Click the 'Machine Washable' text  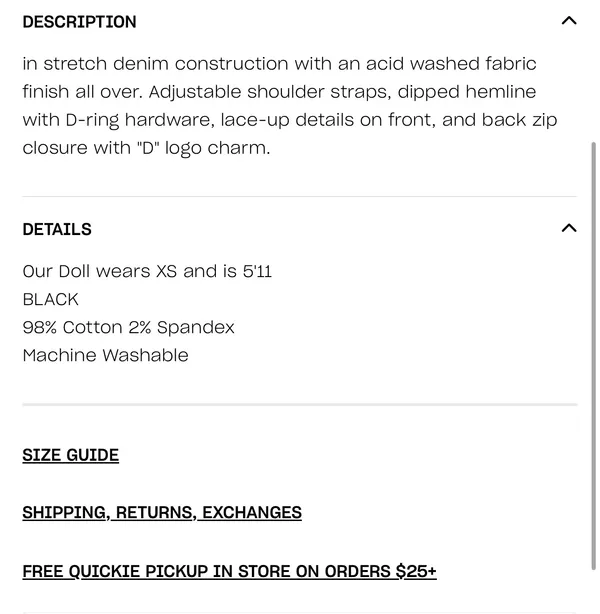click(x=106, y=355)
